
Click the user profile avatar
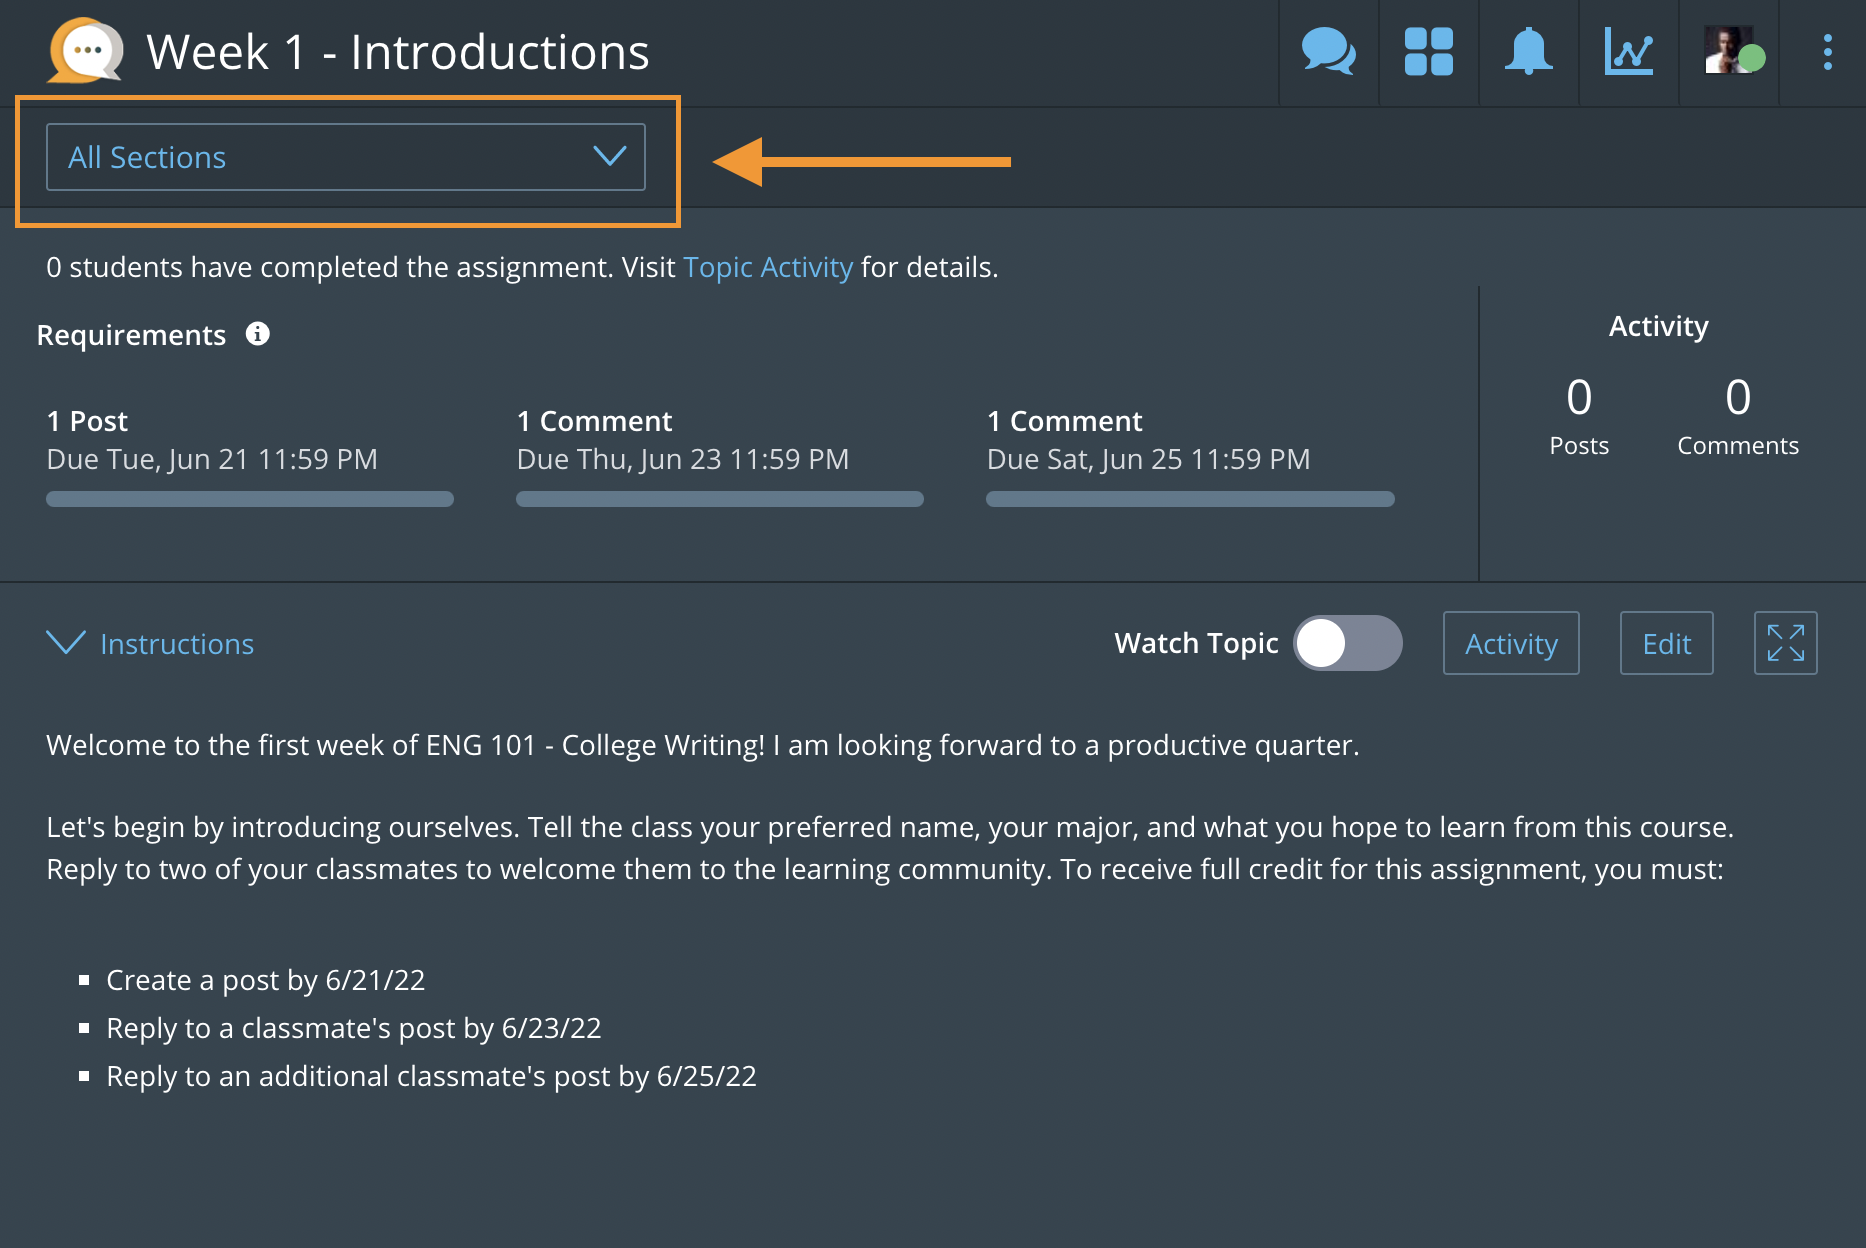pyautogui.click(x=1731, y=51)
